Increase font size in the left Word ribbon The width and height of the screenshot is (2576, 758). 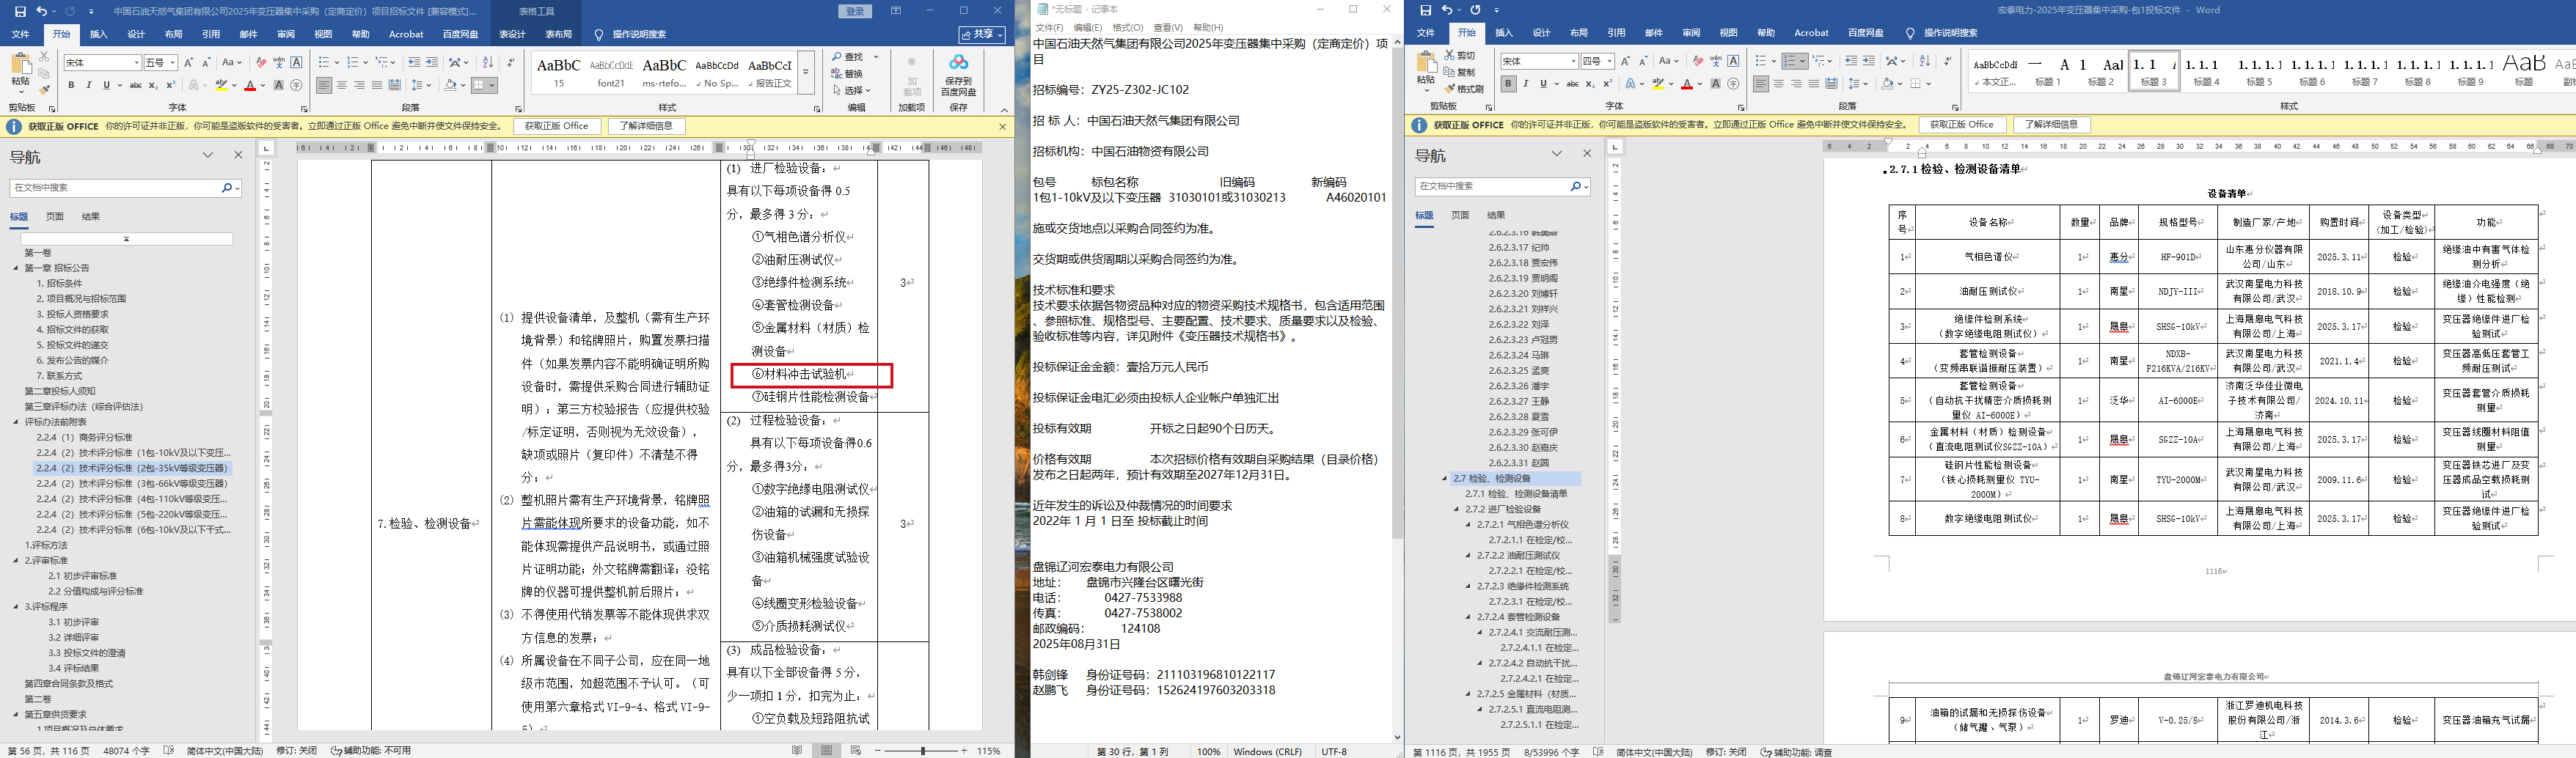coord(188,62)
